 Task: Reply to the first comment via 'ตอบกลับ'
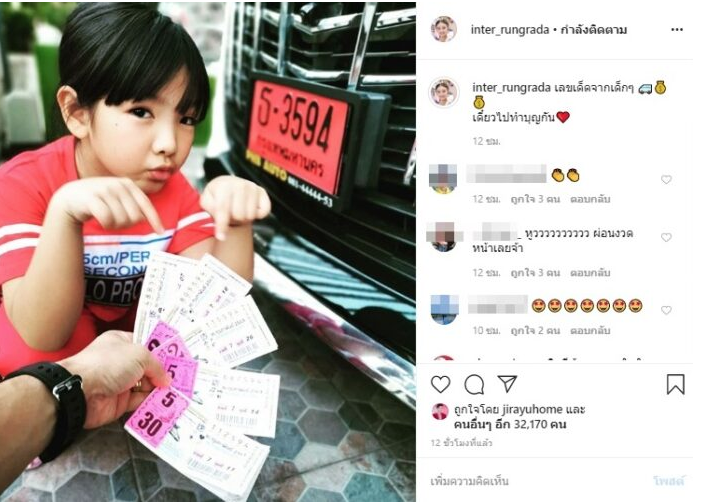590,199
